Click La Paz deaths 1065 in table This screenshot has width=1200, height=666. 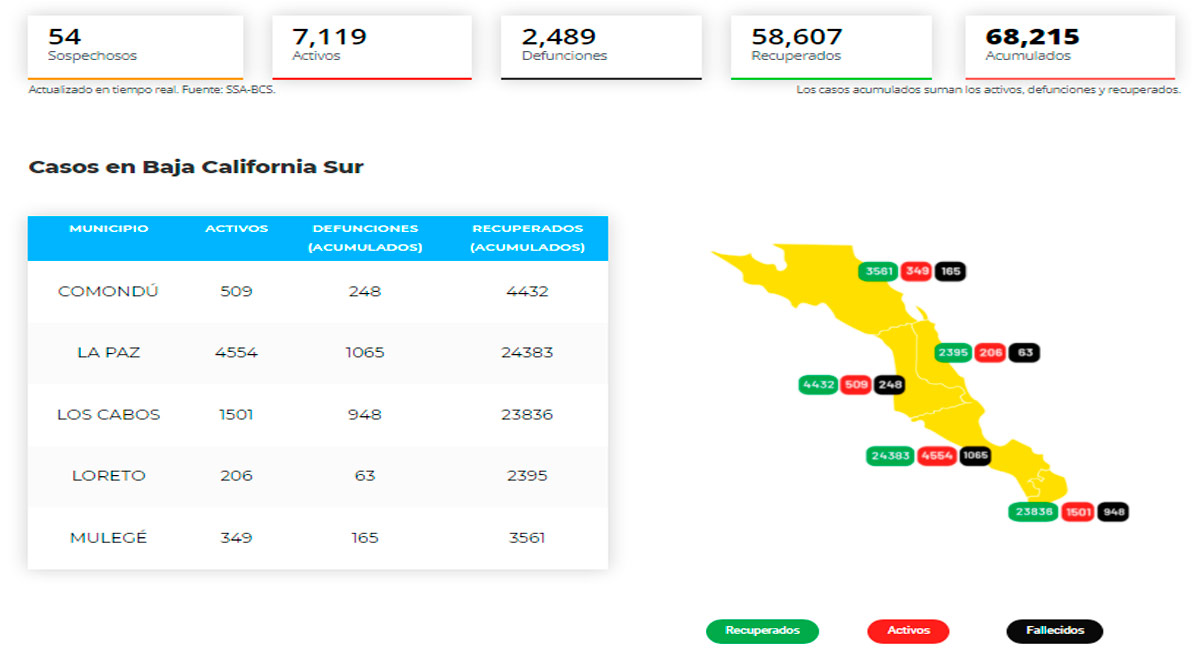click(x=365, y=353)
